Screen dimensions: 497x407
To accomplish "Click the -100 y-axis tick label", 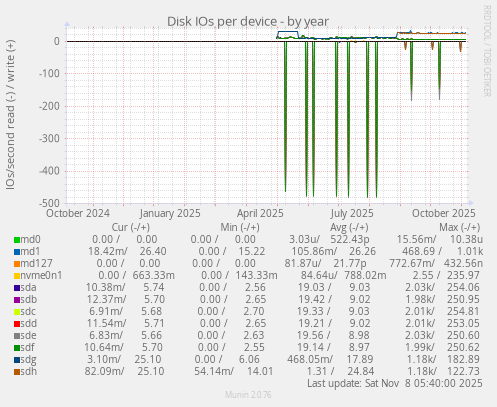I will click(49, 74).
